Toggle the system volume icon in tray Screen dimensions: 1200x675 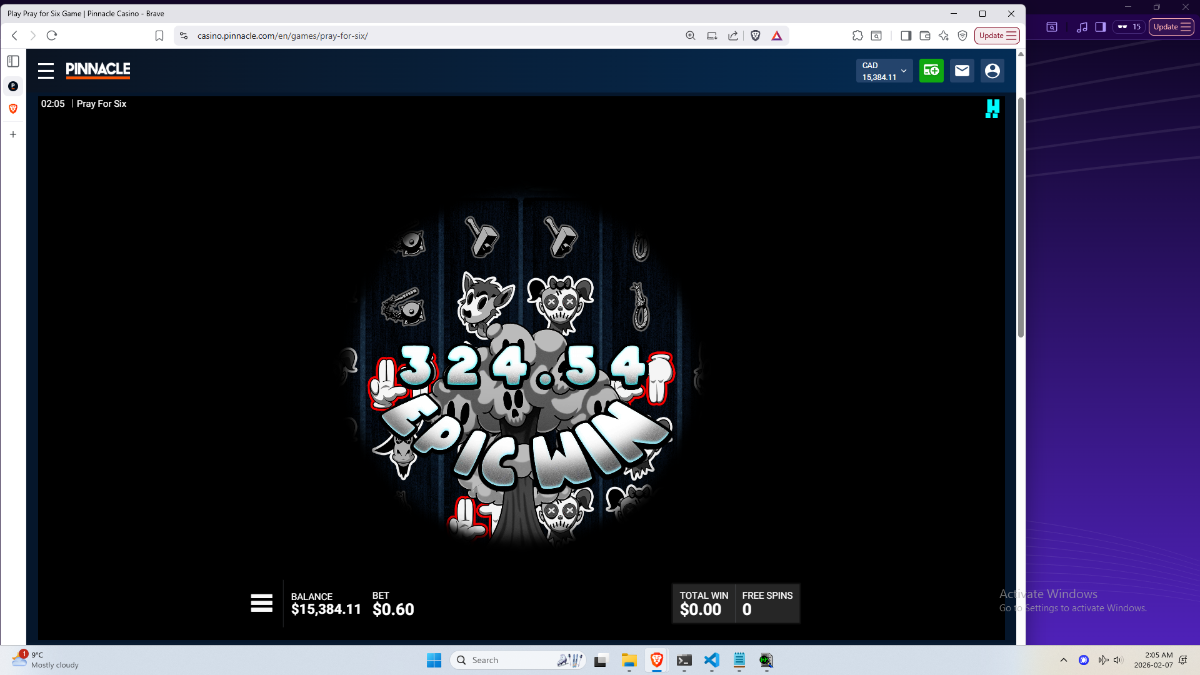point(1103,660)
